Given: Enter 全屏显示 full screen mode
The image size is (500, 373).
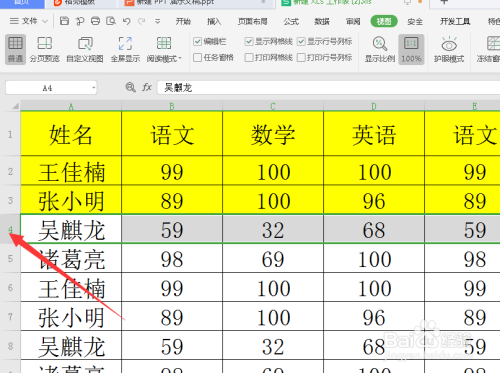Looking at the screenshot, I should (125, 49).
